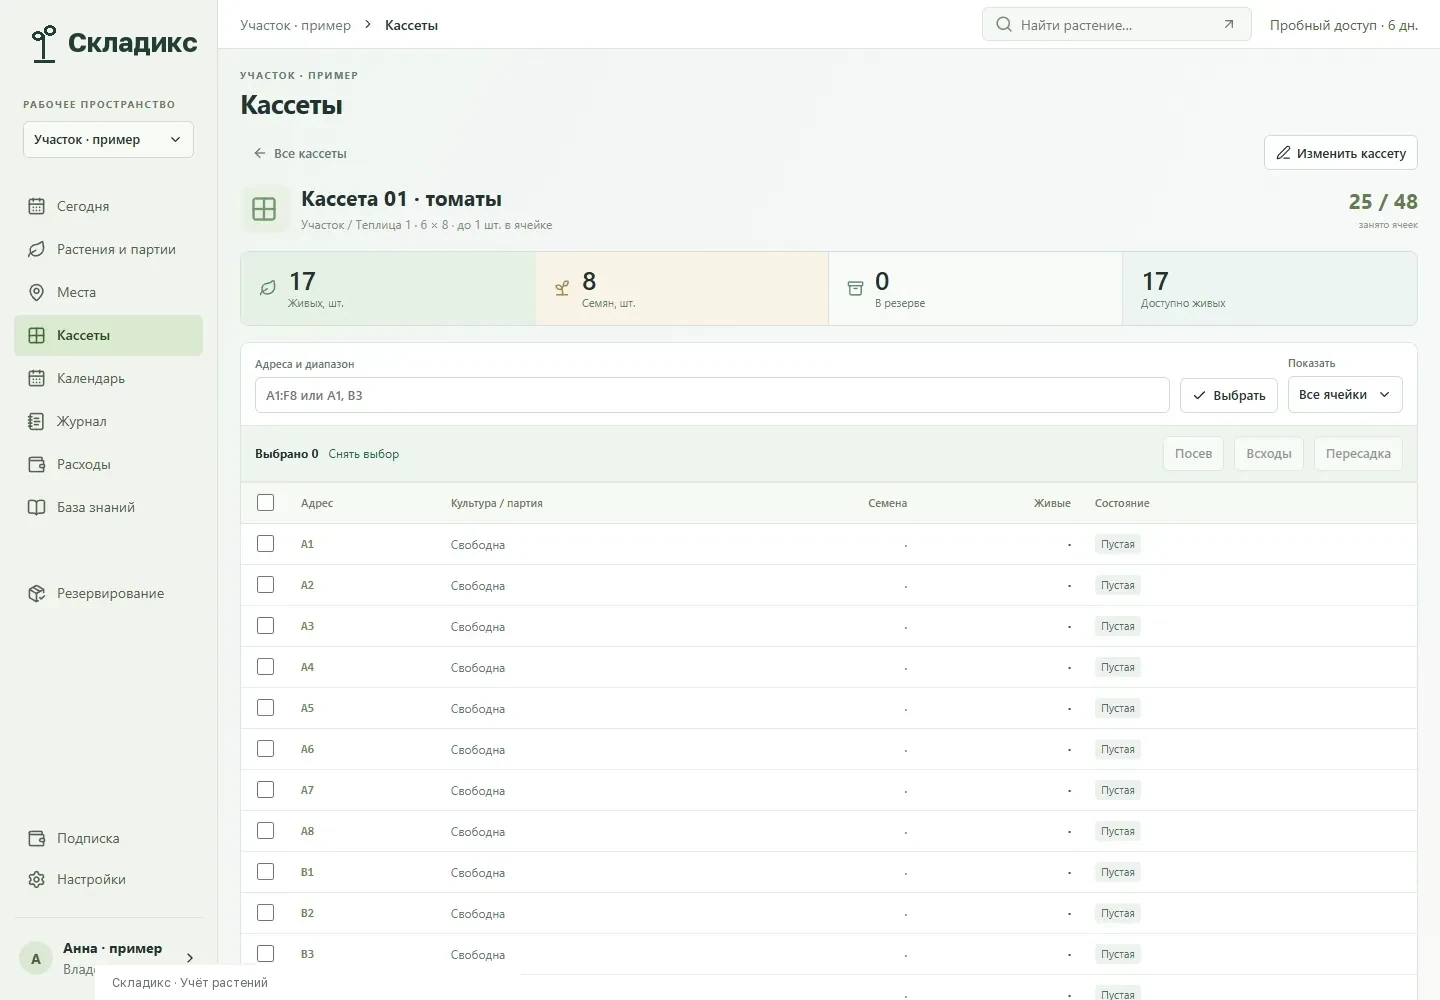
Task: Check the box for cell A3
Action: [265, 626]
